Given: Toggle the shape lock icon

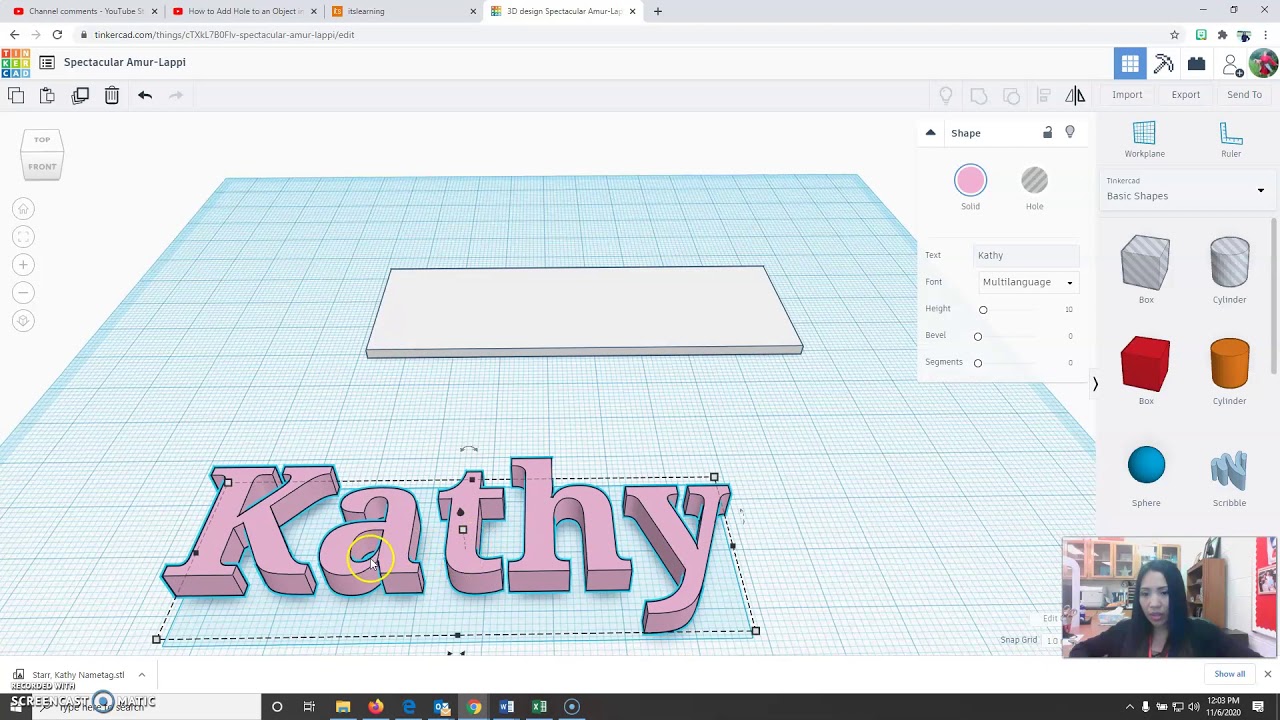Looking at the screenshot, I should (1048, 133).
